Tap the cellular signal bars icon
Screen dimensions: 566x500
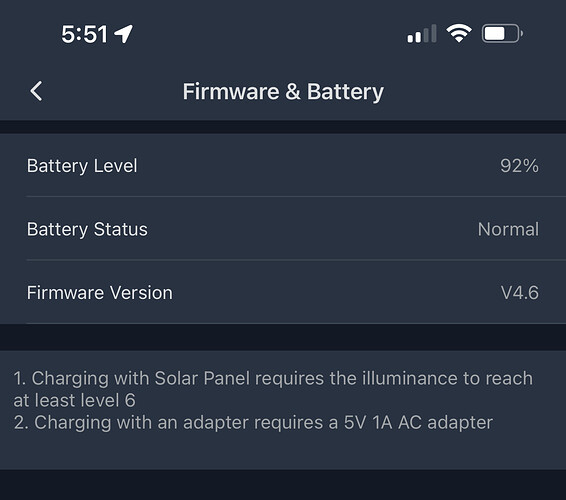422,34
